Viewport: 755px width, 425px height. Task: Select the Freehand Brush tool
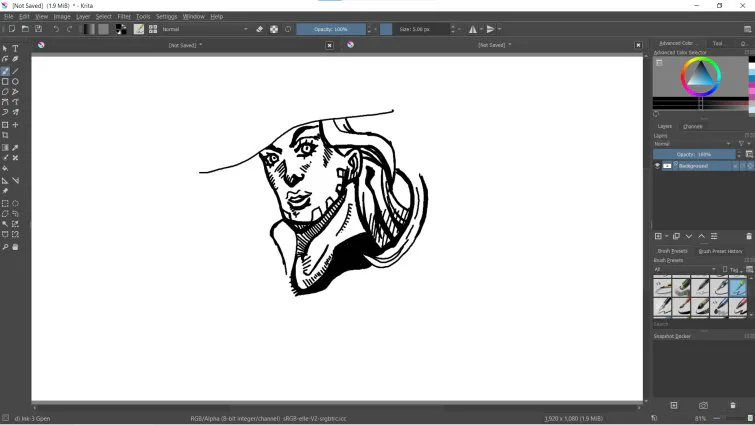coord(5,71)
